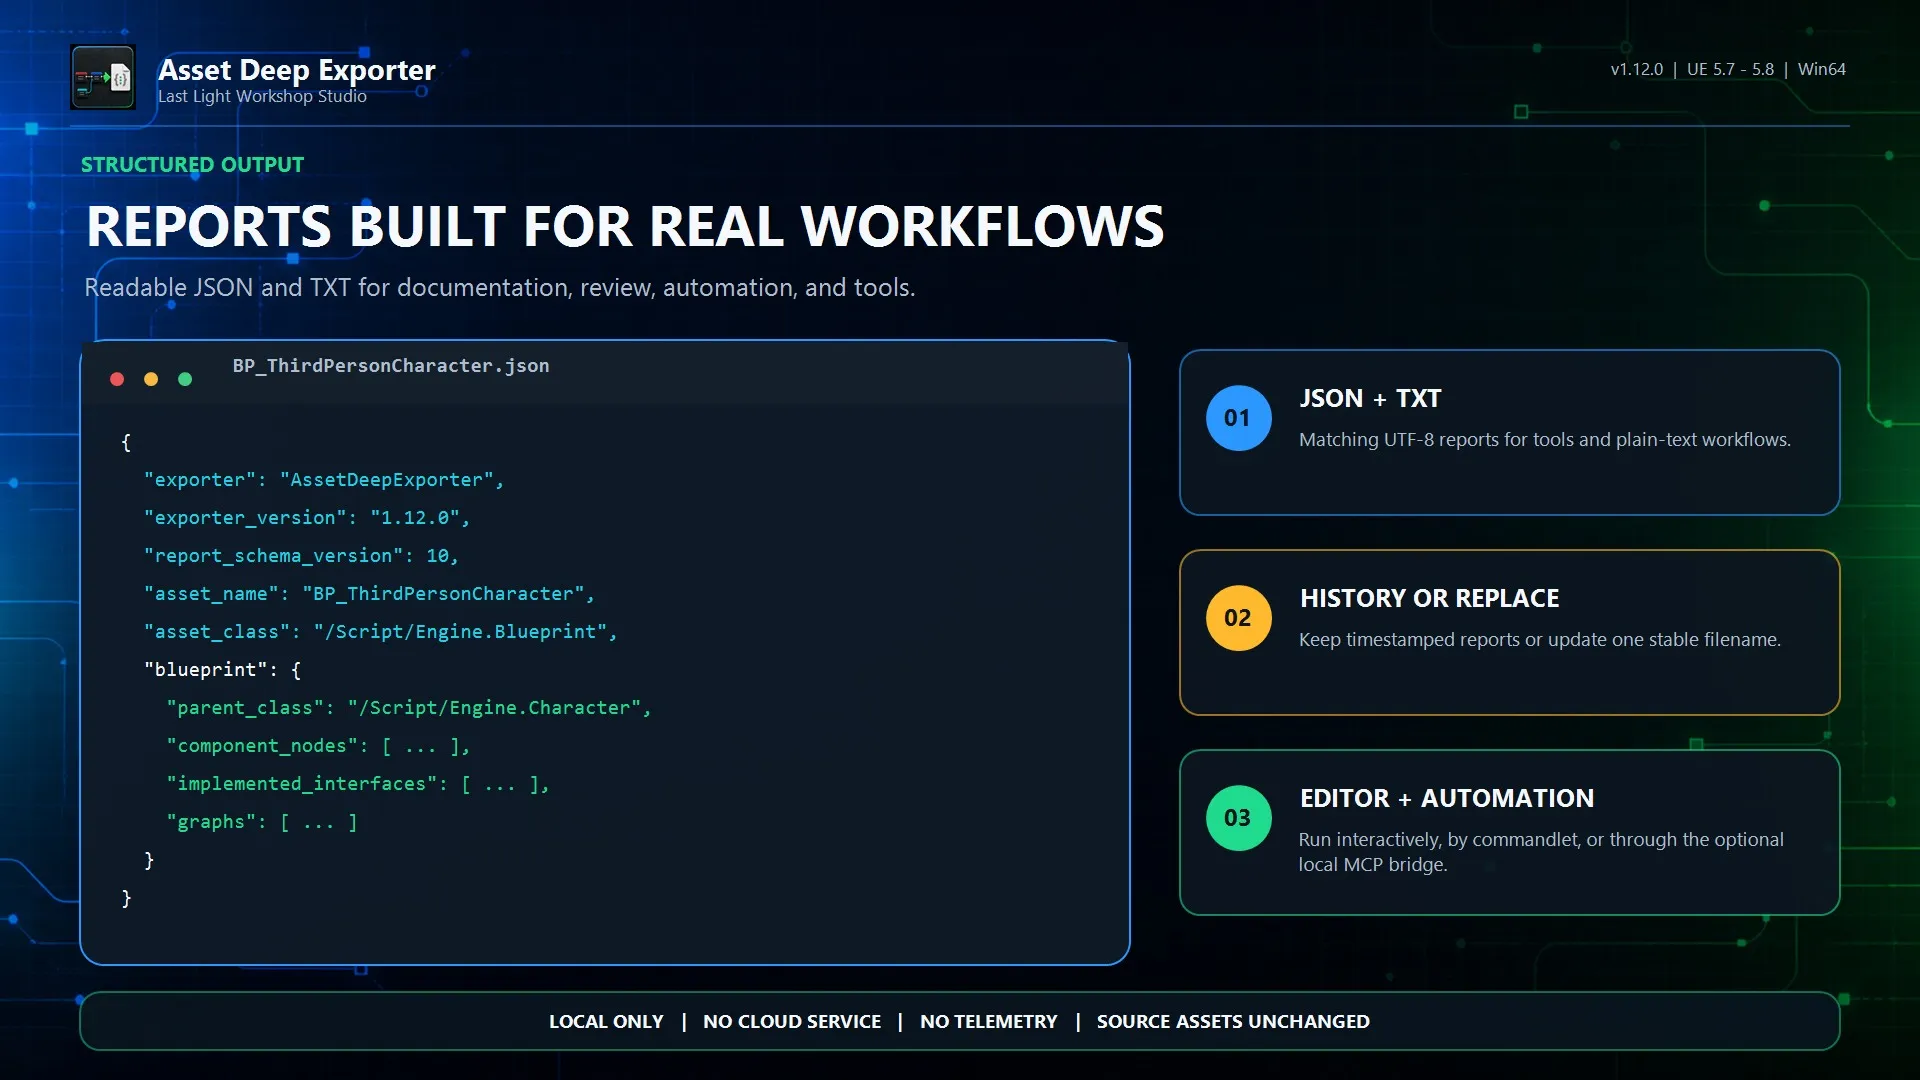Click the "asset_name" code line
1920x1080 pixels.
click(369, 594)
